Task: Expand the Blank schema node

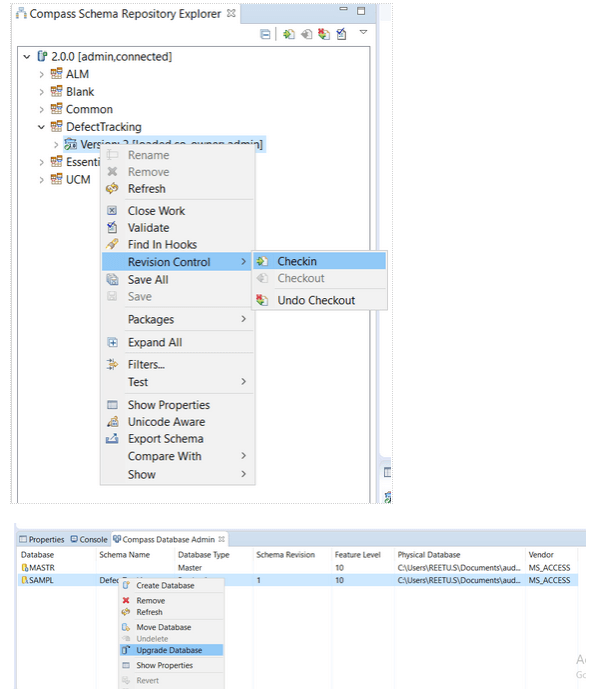Action: tap(41, 92)
